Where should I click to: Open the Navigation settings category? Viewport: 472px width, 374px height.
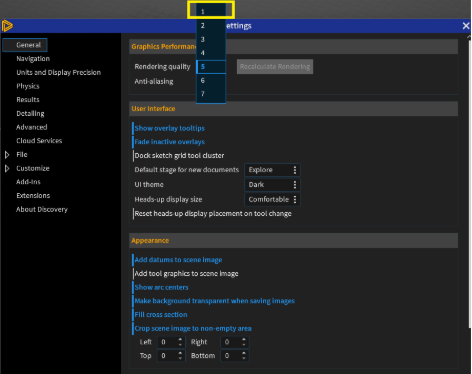pos(33,59)
